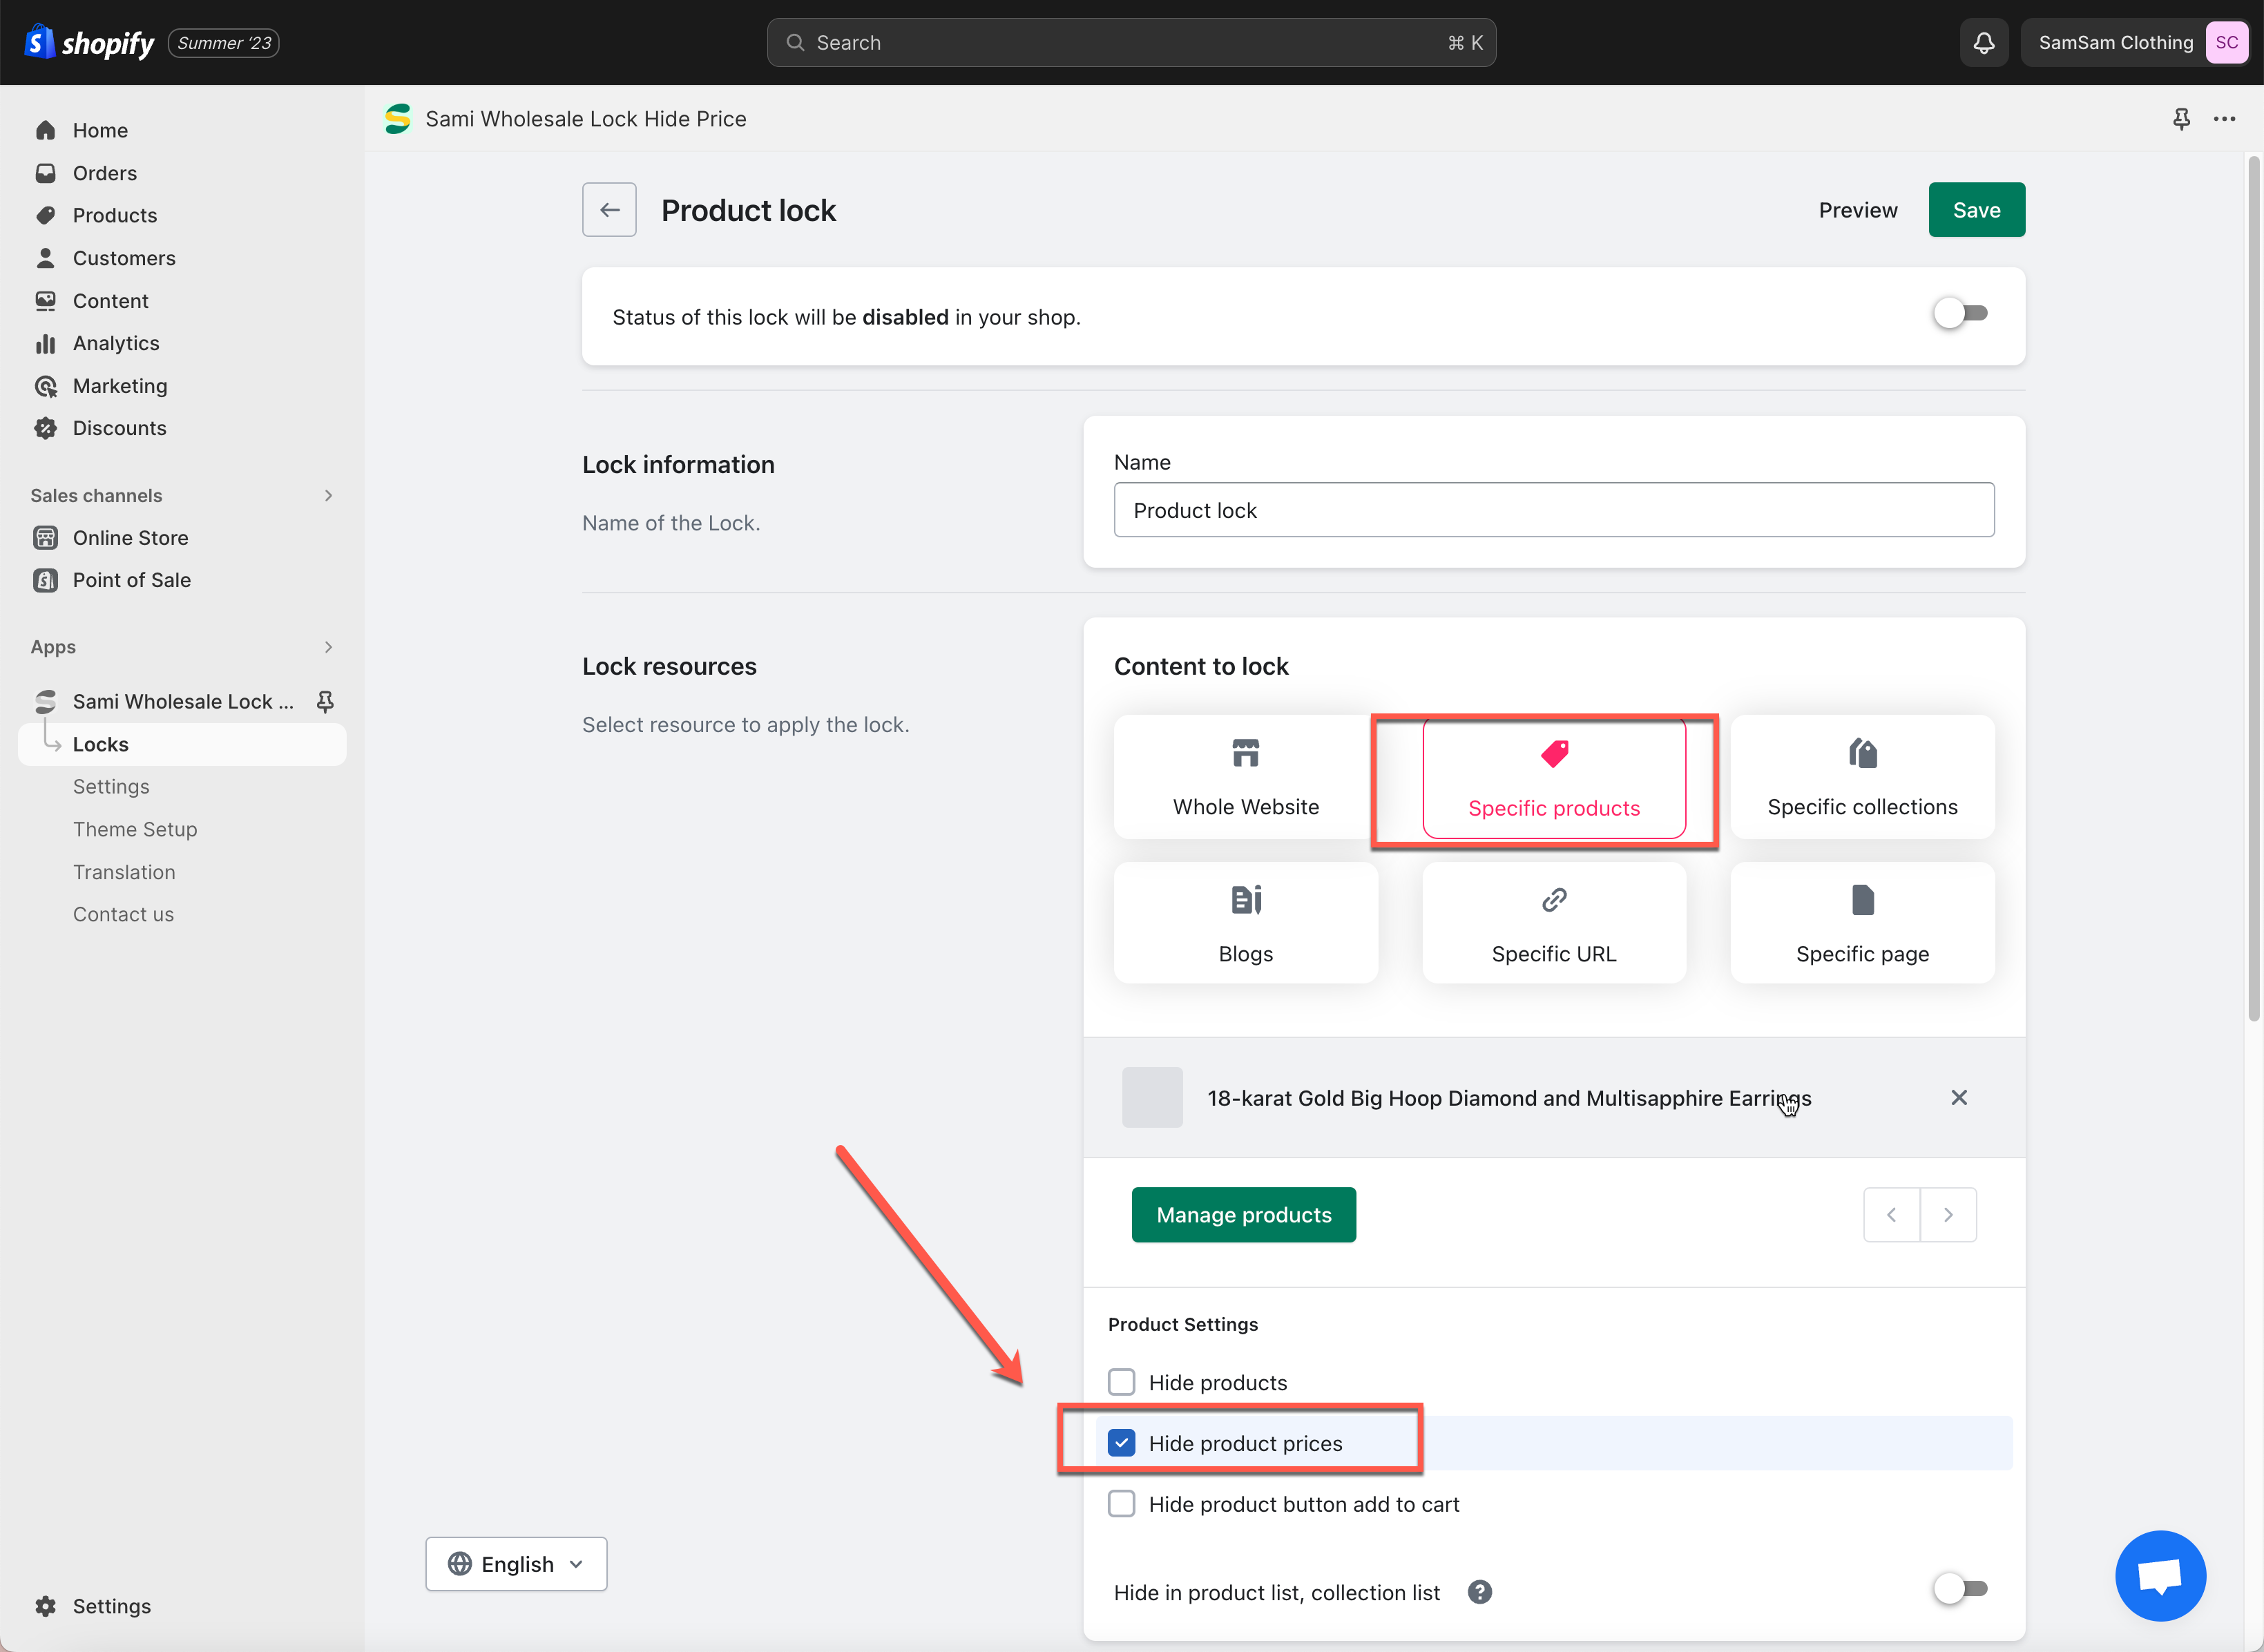Screen dimensions: 2264x1652
Task: Go to previous products page
Action: click(1892, 1215)
